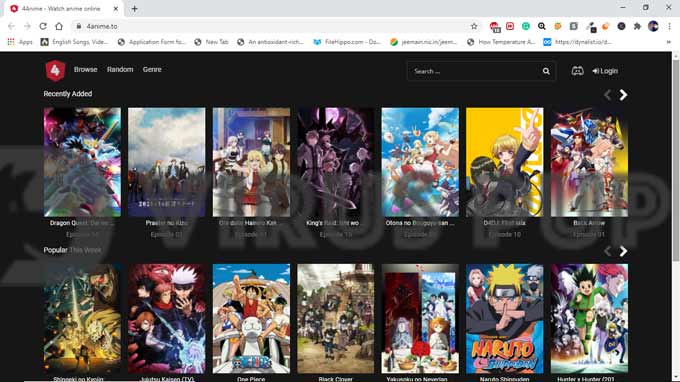The image size is (680, 382).
Task: Open the English Songs, Vide... bookmark
Action: pos(75,42)
